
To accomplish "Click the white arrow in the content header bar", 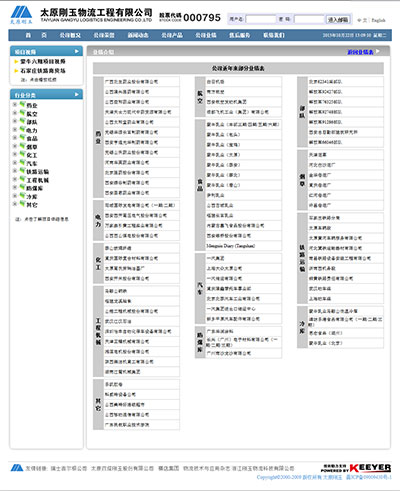I will pos(378,51).
